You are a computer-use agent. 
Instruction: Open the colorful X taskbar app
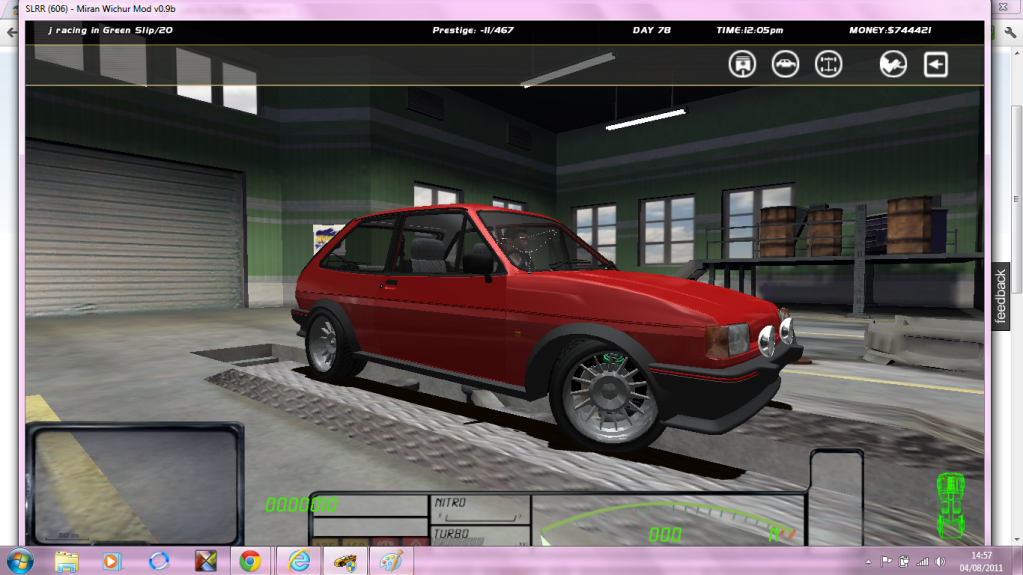click(206, 561)
